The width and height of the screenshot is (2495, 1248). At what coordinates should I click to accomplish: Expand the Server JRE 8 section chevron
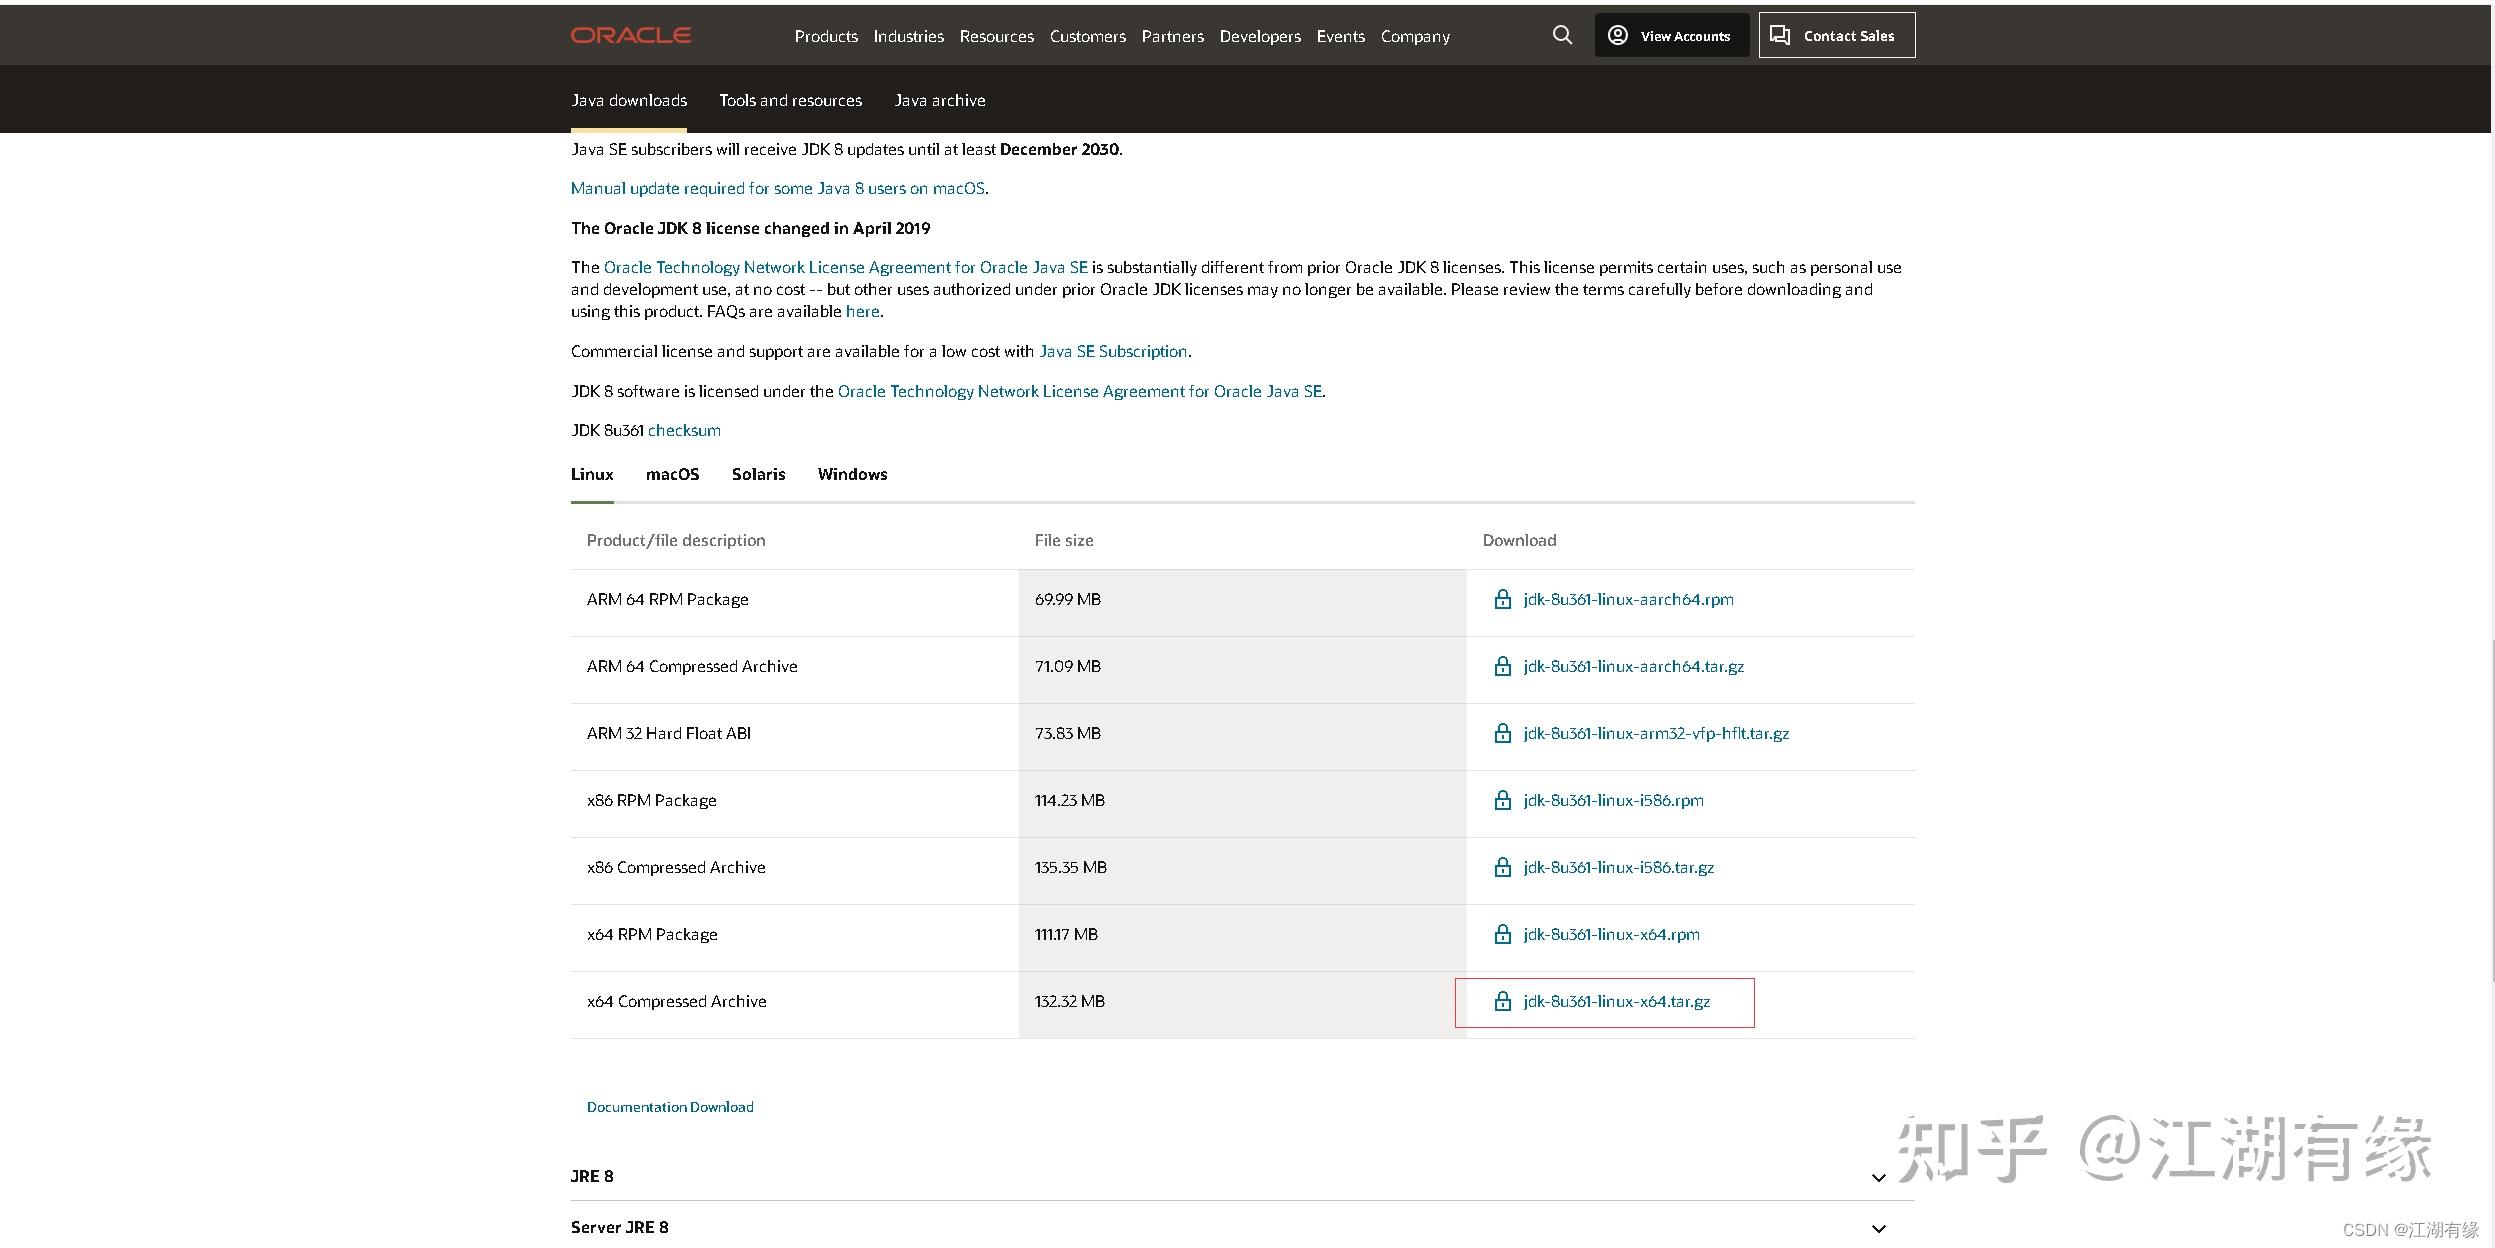pyautogui.click(x=1878, y=1229)
